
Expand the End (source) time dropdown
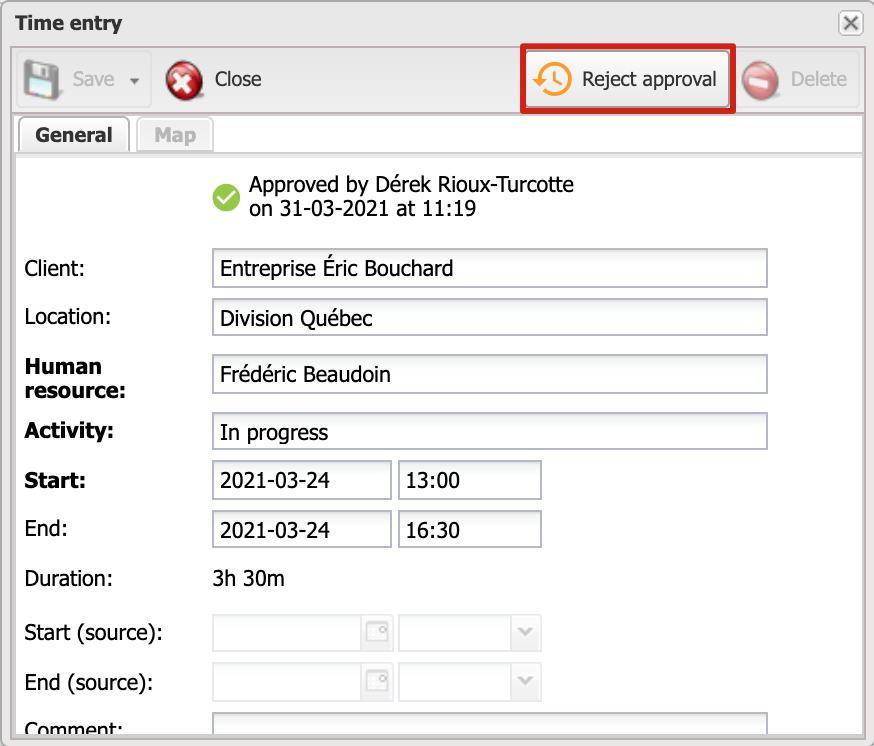coord(526,681)
